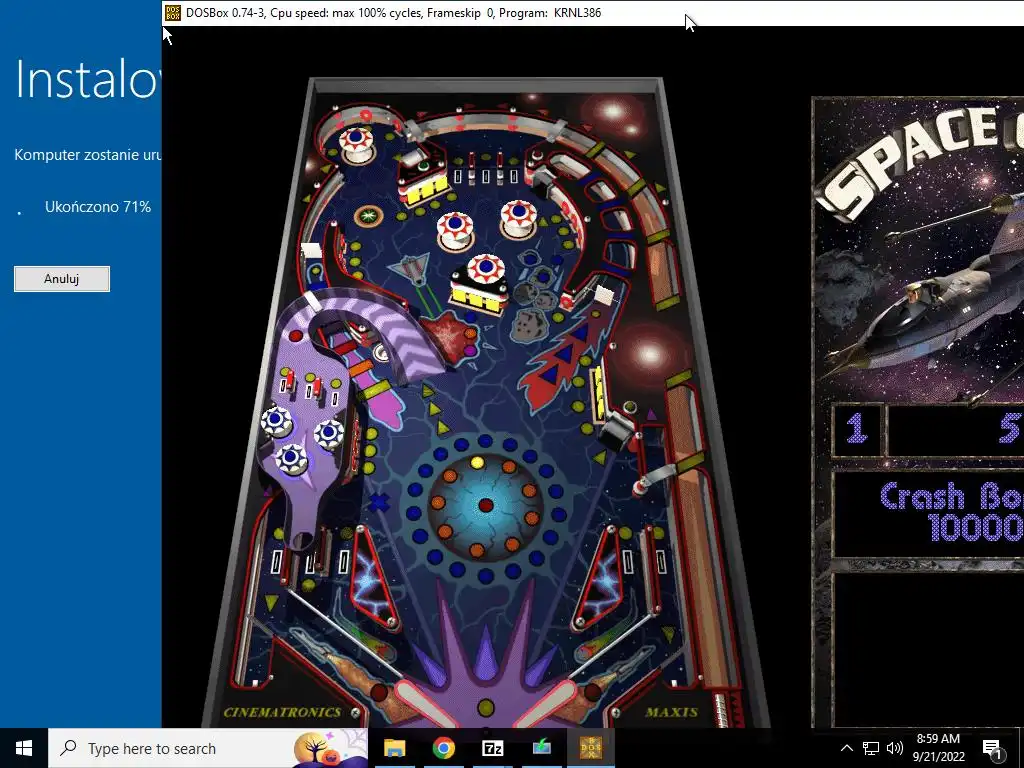
Task: Click DOSBox window title text
Action: [x=393, y=12]
